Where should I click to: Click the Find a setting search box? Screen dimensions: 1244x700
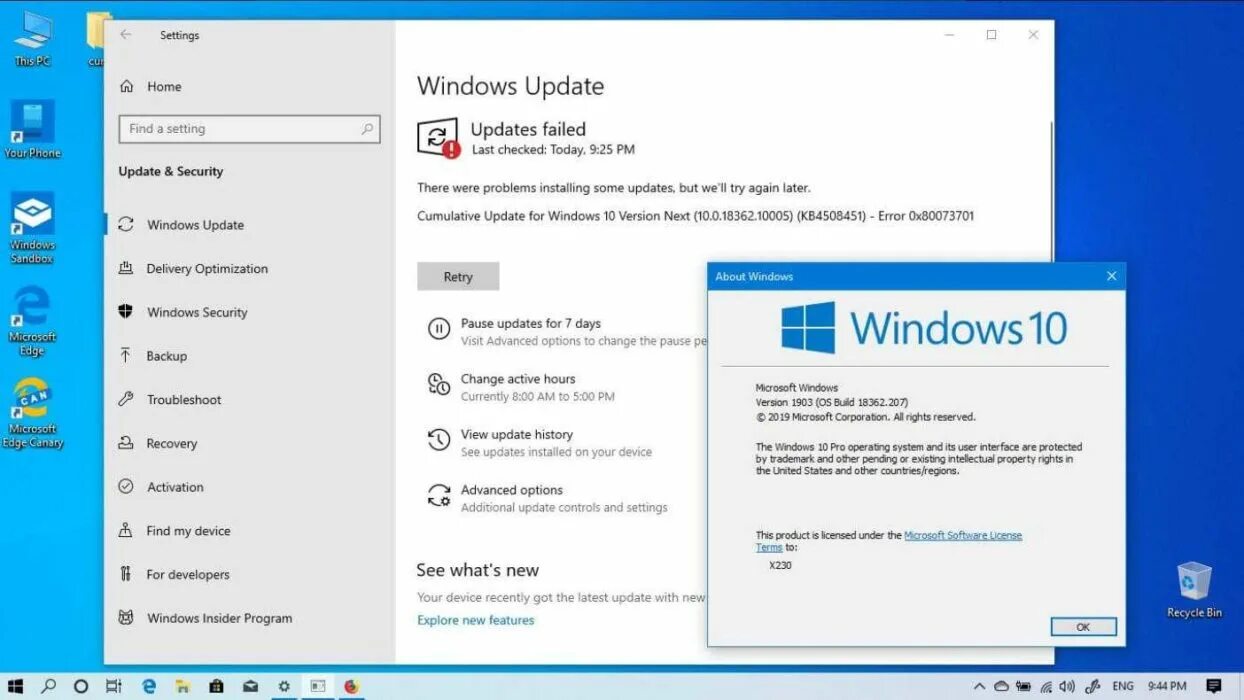249,129
